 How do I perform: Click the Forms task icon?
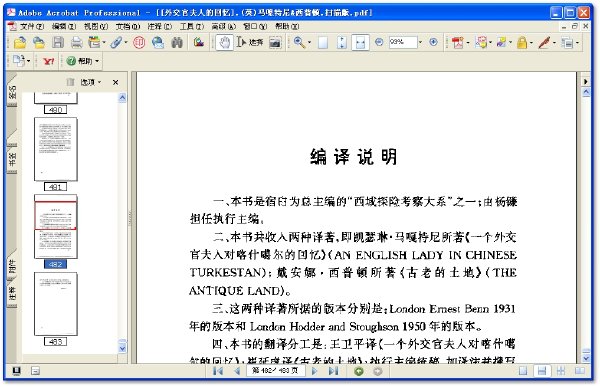pos(567,42)
